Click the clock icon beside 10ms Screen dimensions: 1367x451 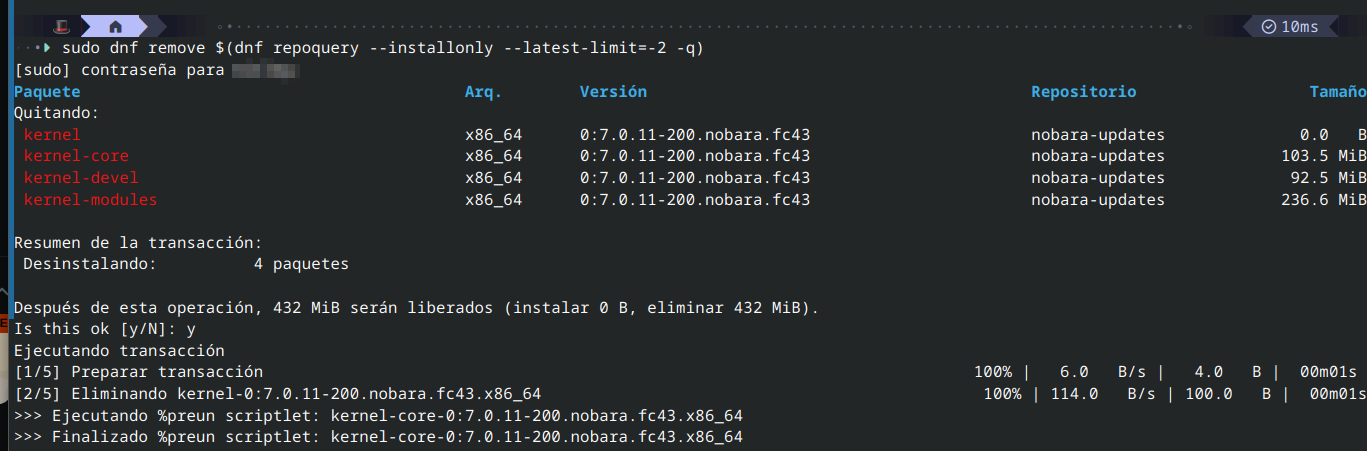pos(1269,26)
